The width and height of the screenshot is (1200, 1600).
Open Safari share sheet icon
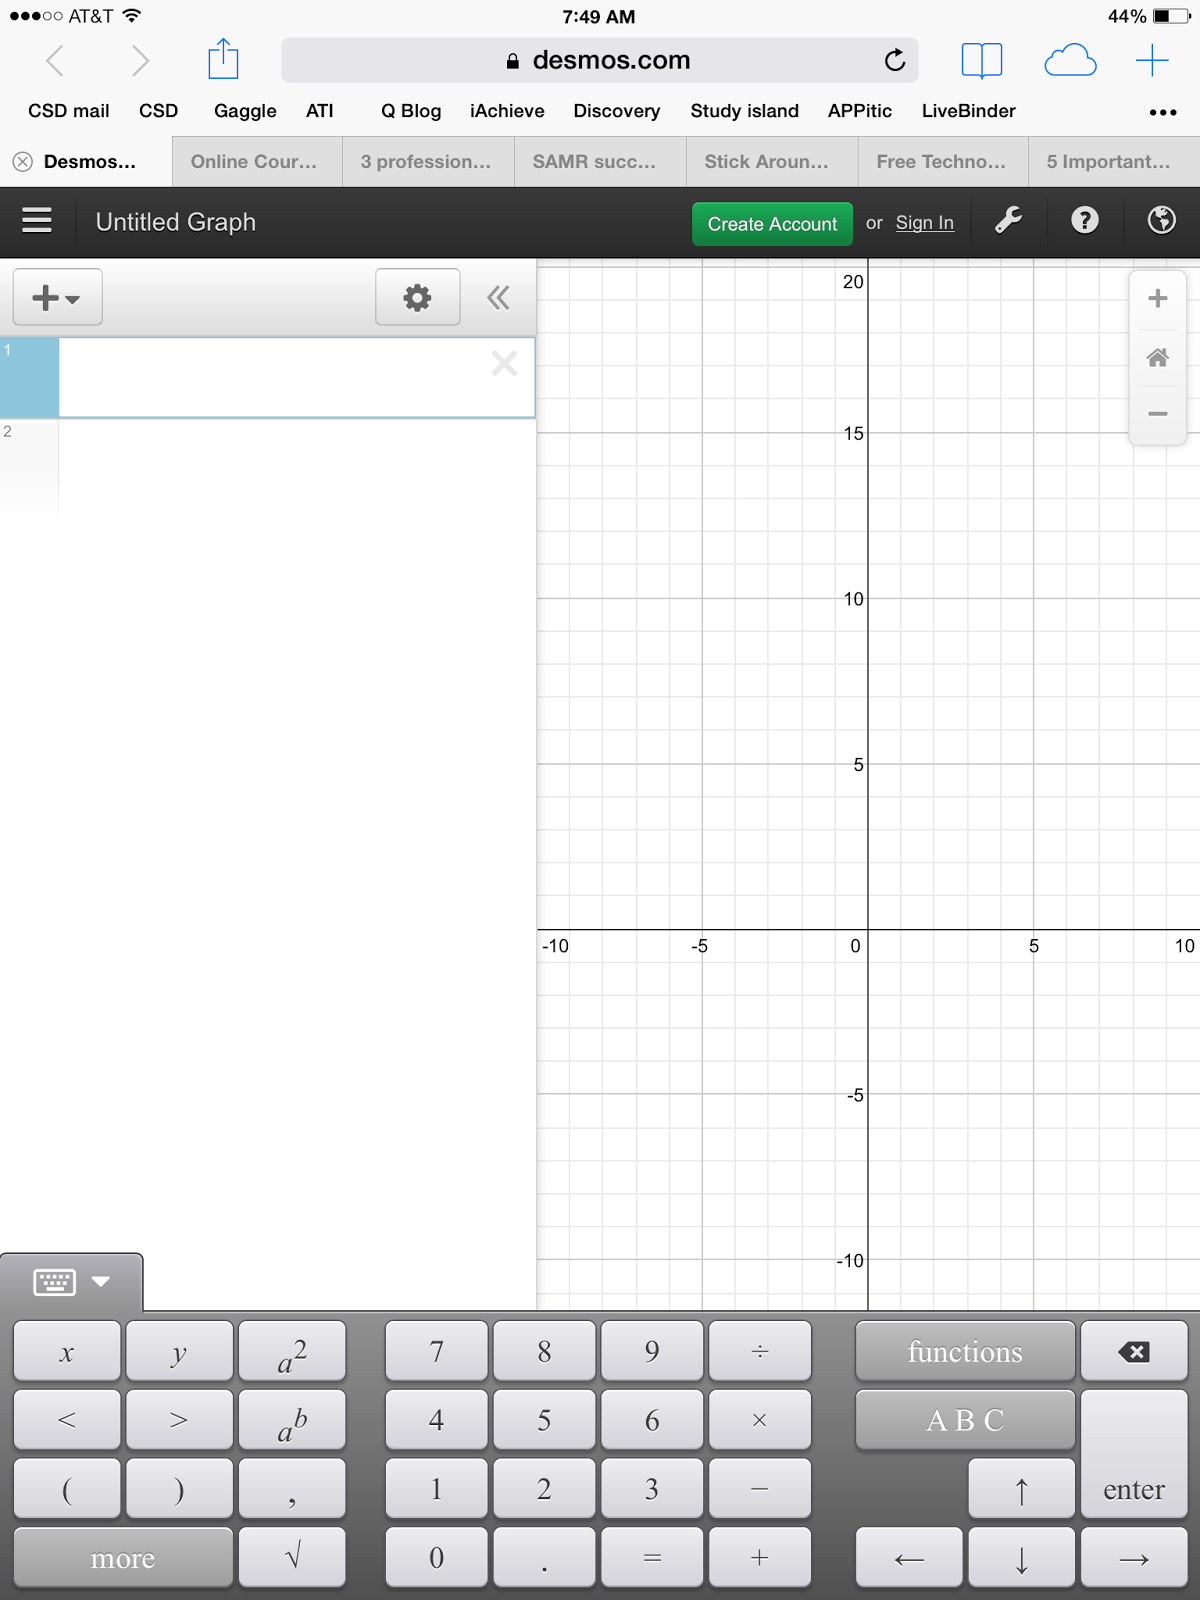point(223,59)
